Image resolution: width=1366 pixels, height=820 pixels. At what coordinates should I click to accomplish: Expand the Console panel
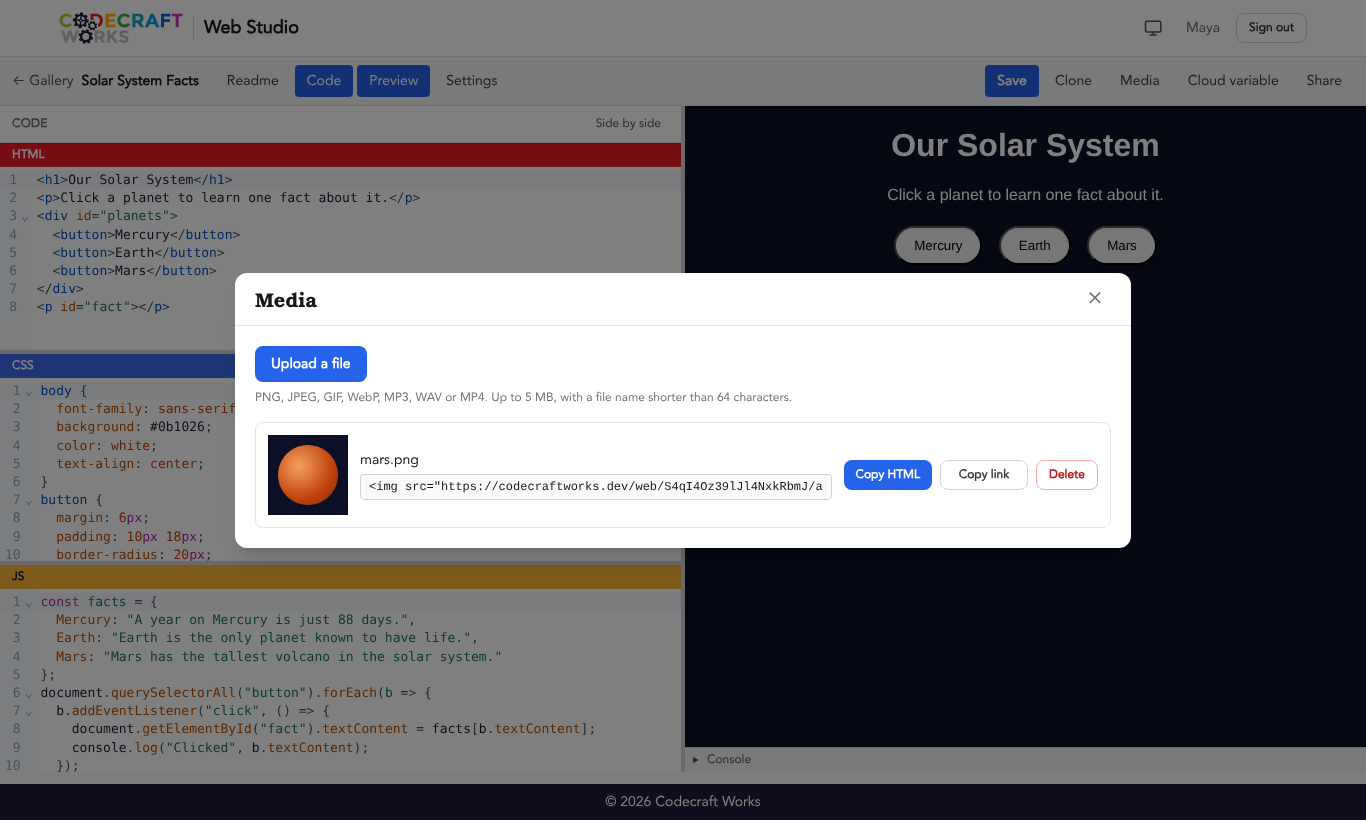722,759
